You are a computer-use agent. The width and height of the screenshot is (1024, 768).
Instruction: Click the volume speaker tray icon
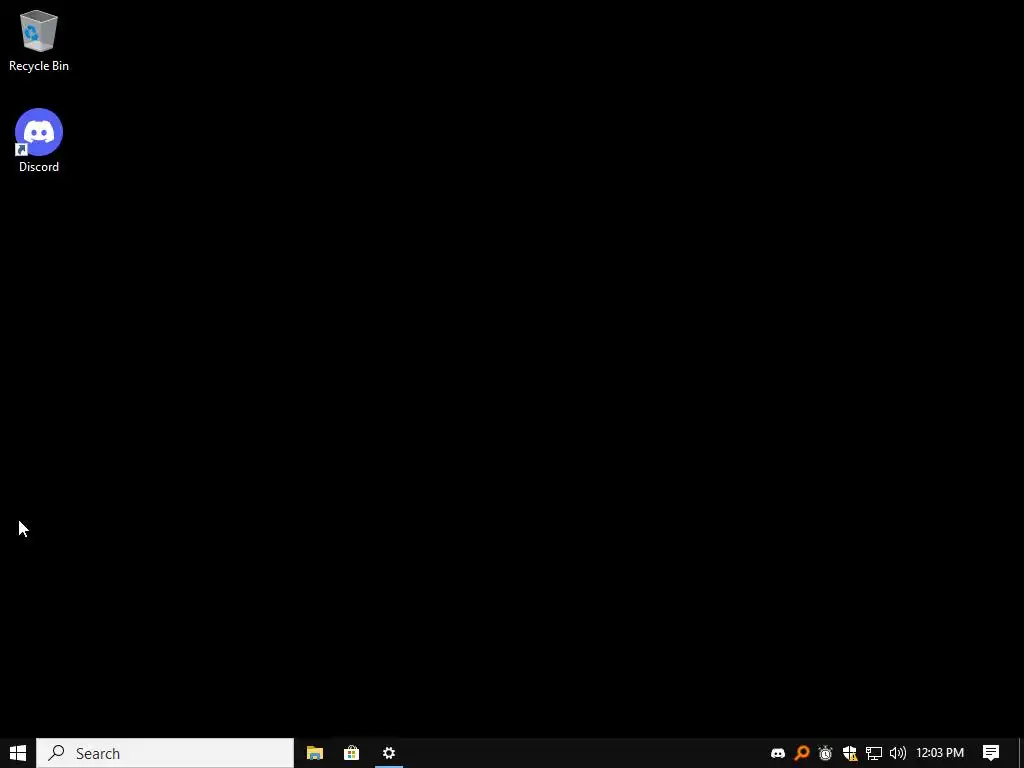[898, 753]
